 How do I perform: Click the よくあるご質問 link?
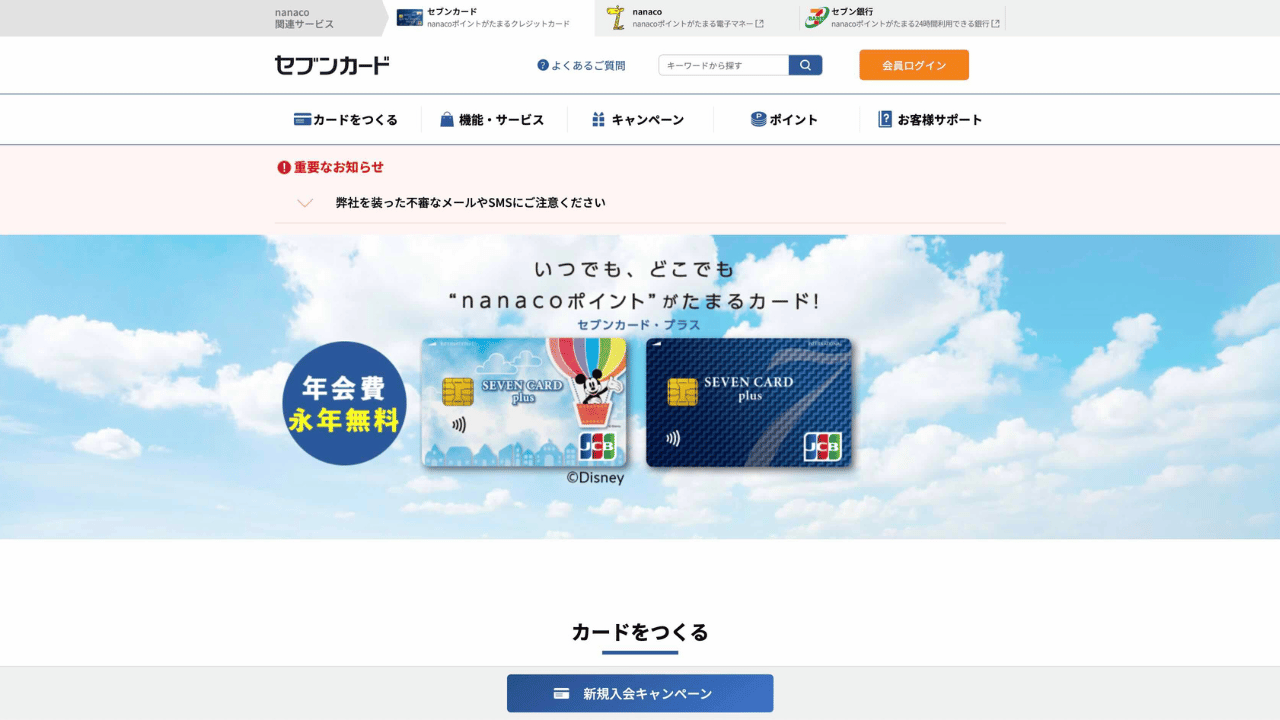(x=581, y=65)
